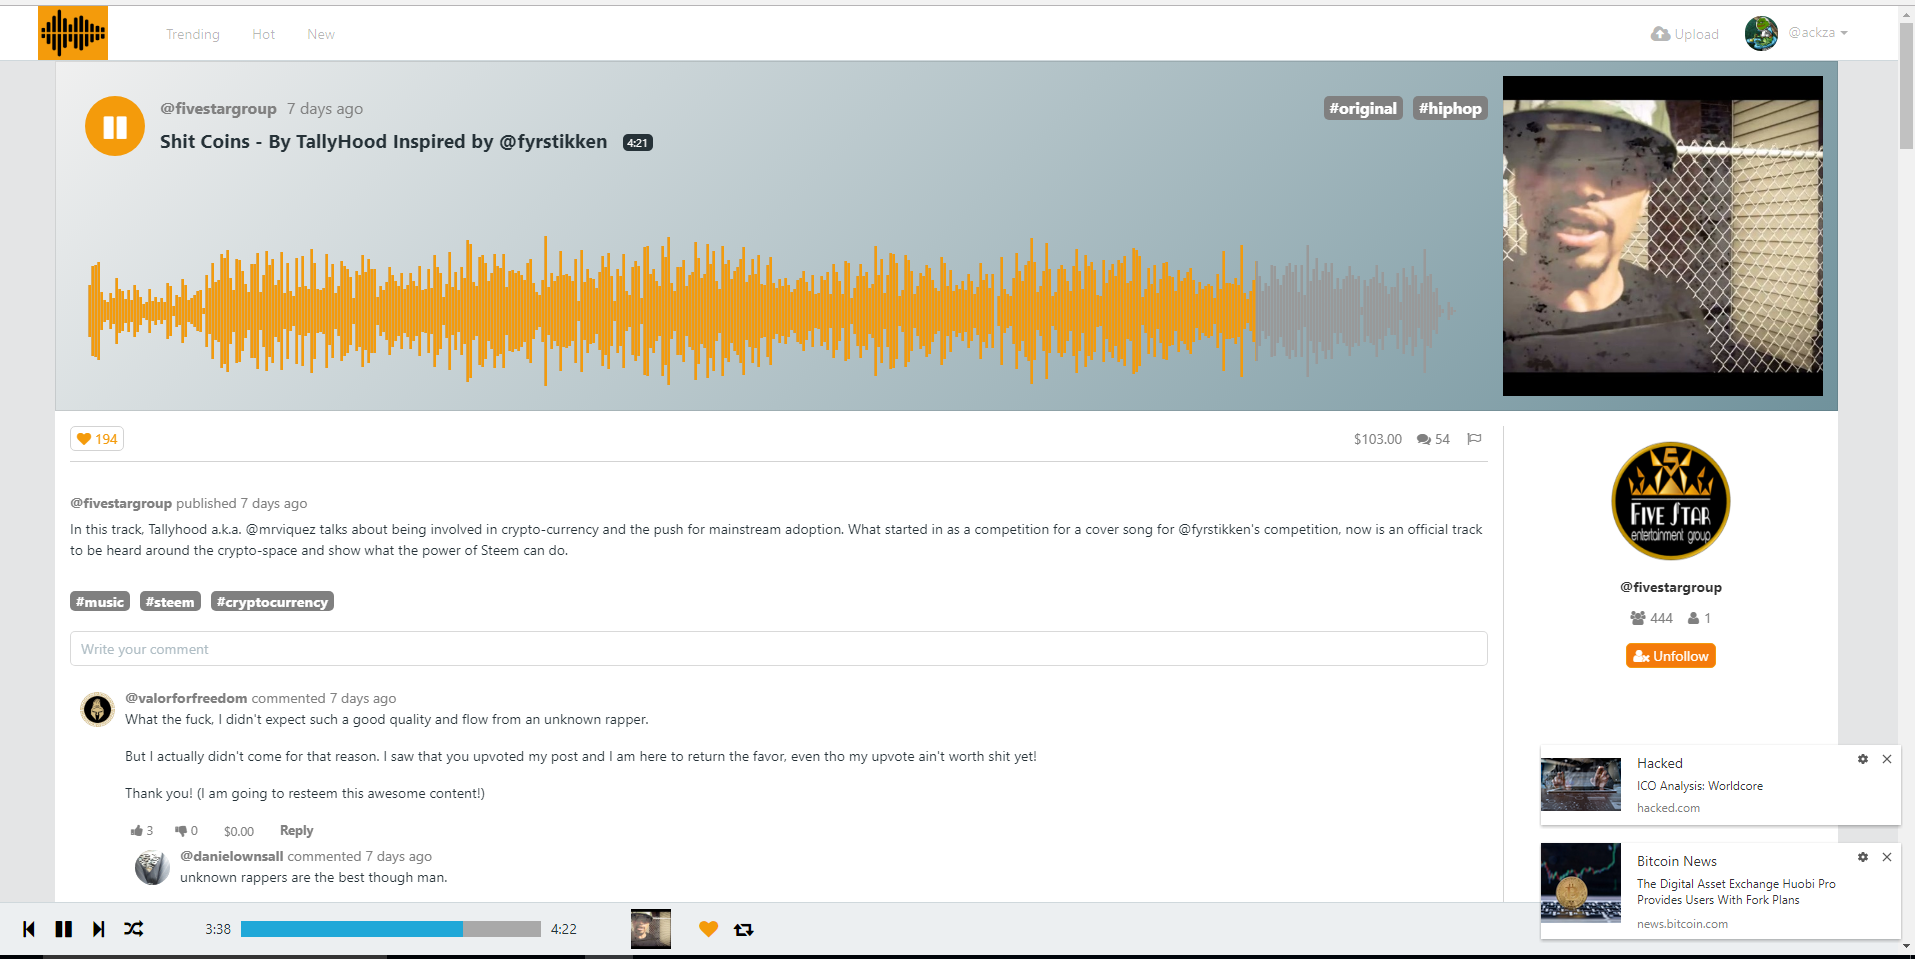Like current track with player bar heart

click(x=708, y=929)
